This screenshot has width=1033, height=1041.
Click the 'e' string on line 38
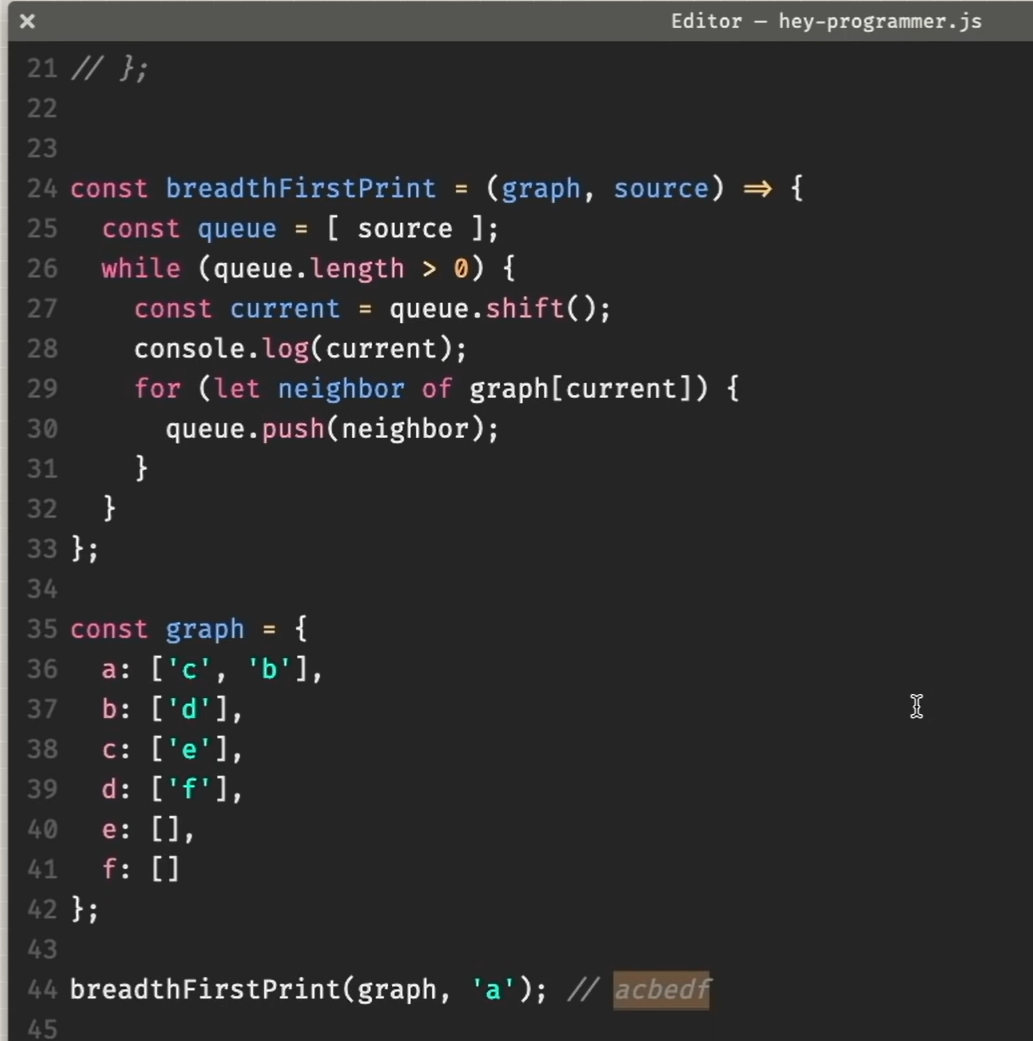coord(188,749)
